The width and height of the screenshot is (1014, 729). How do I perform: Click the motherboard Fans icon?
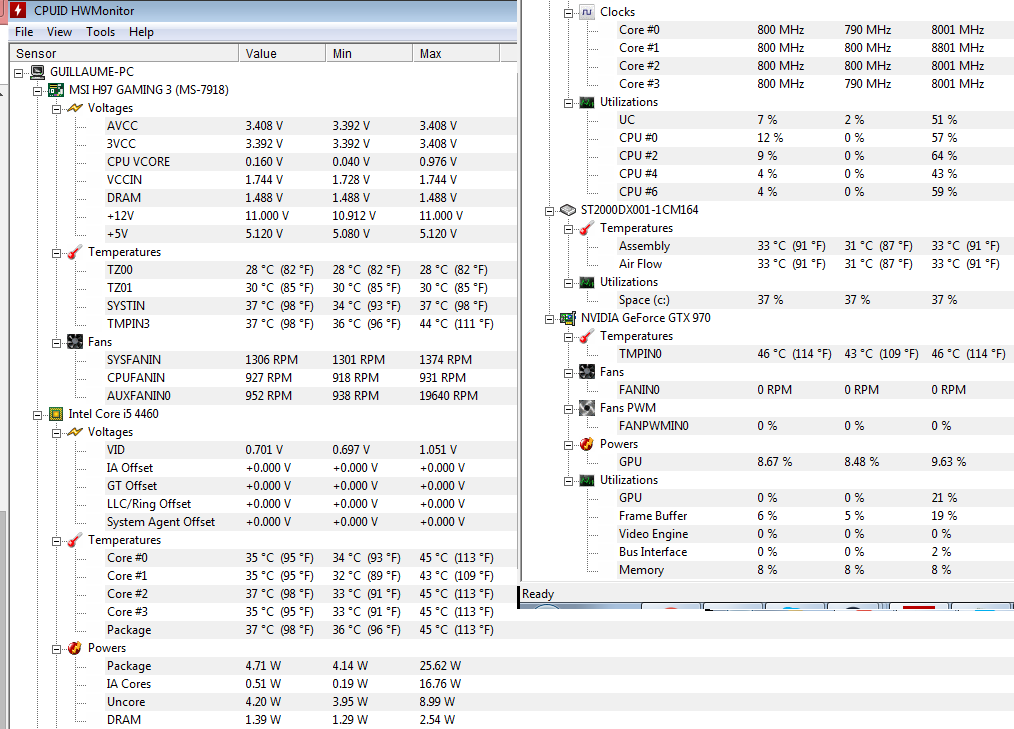[x=75, y=342]
